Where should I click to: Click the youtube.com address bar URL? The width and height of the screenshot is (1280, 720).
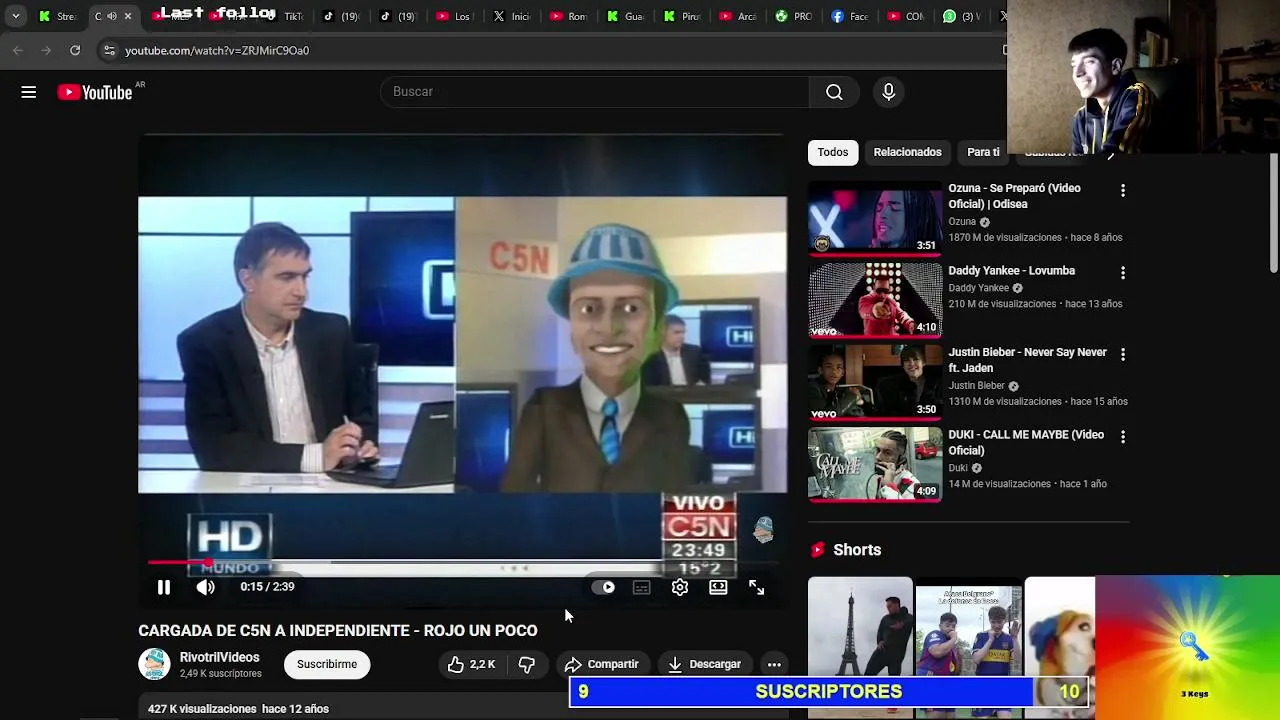[217, 50]
